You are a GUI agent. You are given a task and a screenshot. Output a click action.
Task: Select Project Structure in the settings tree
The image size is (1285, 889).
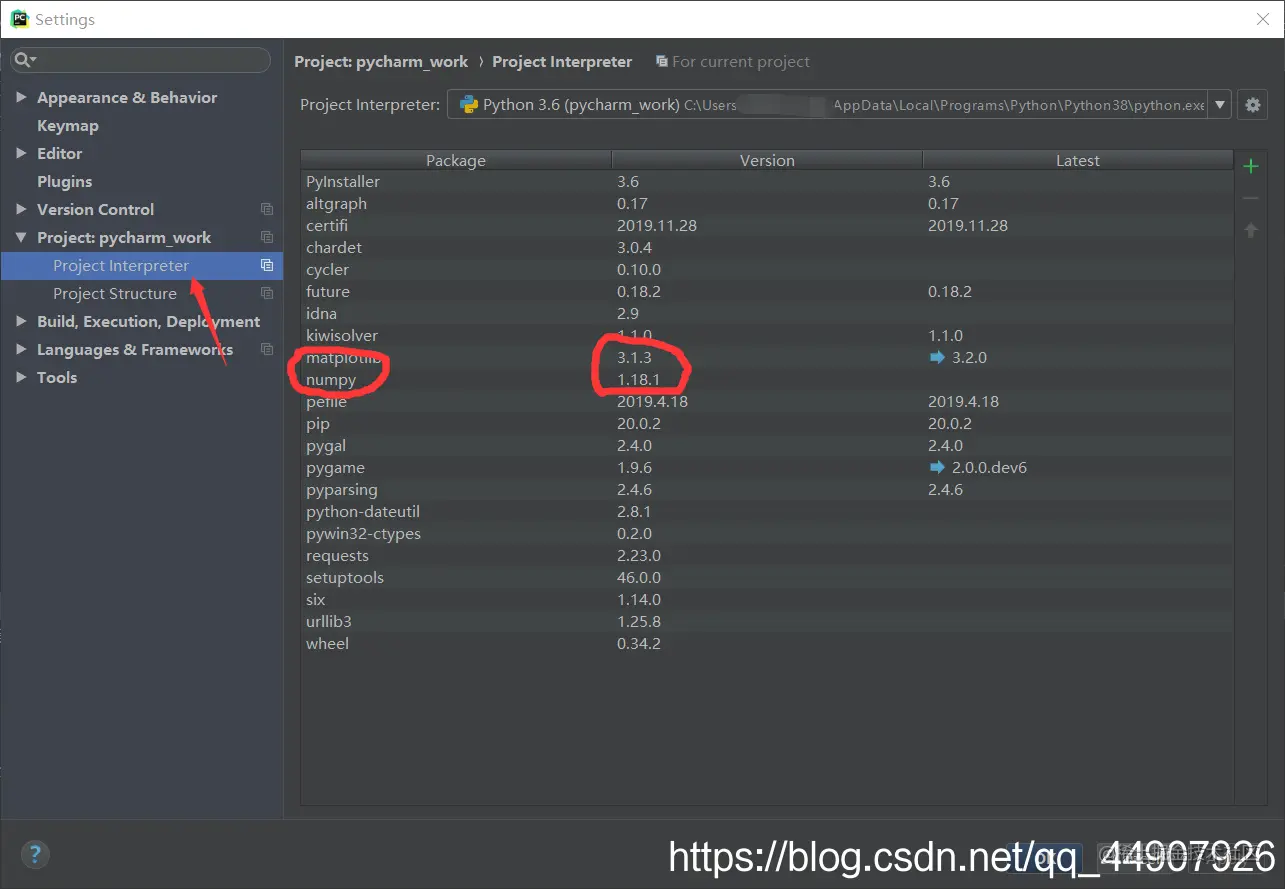115,293
